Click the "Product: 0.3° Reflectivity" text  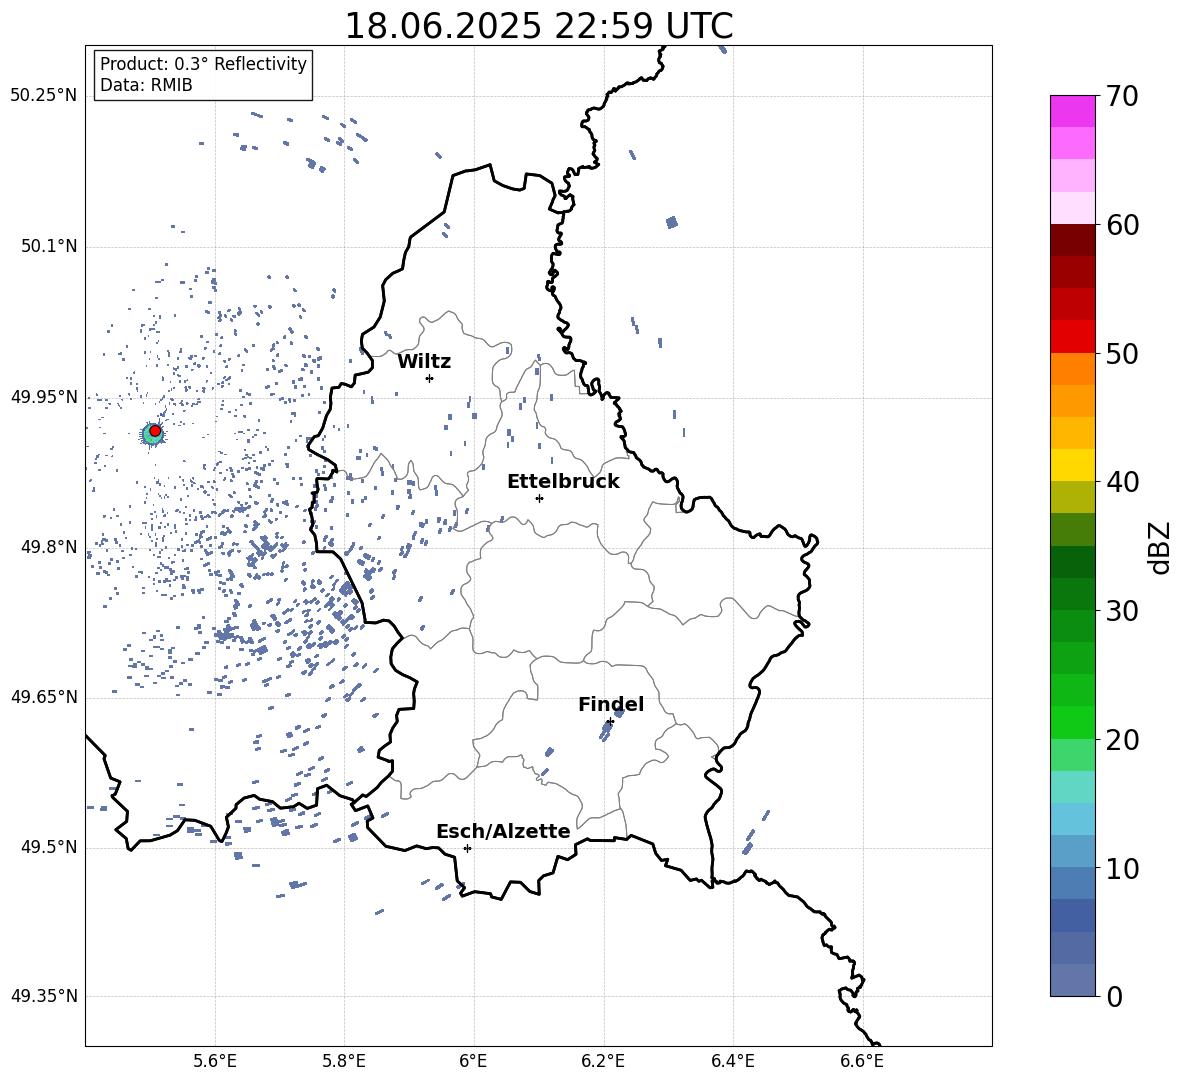tap(203, 64)
